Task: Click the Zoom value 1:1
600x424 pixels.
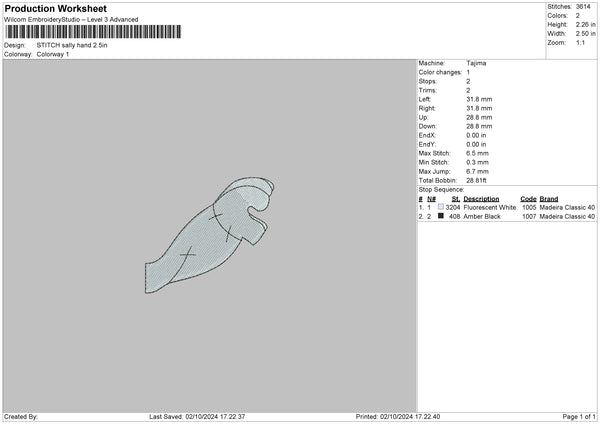Action: pyautogui.click(x=580, y=42)
